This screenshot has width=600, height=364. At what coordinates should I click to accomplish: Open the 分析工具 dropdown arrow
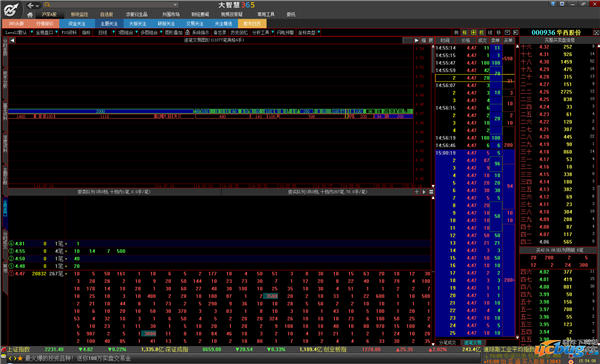[272, 32]
